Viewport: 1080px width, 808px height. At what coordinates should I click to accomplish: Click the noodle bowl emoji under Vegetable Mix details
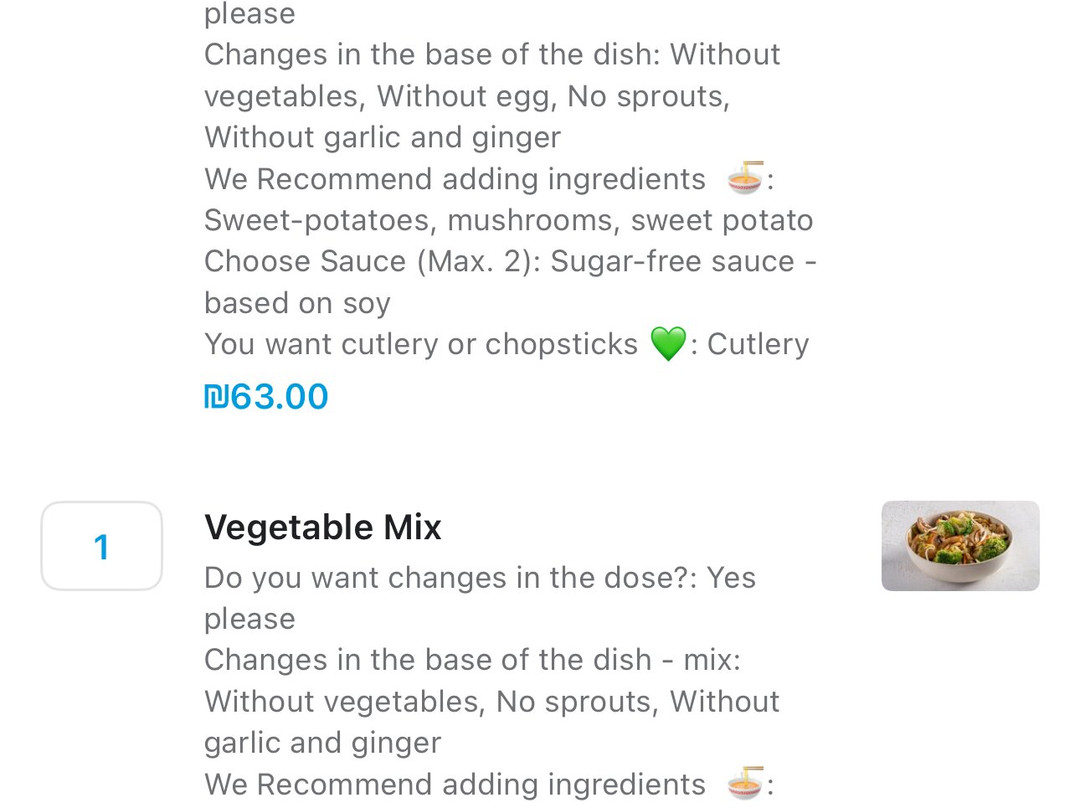[x=745, y=784]
